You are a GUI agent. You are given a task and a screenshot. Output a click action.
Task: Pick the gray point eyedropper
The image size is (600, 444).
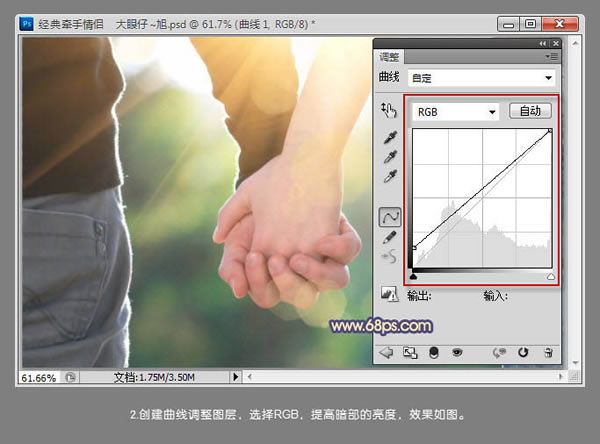point(390,157)
